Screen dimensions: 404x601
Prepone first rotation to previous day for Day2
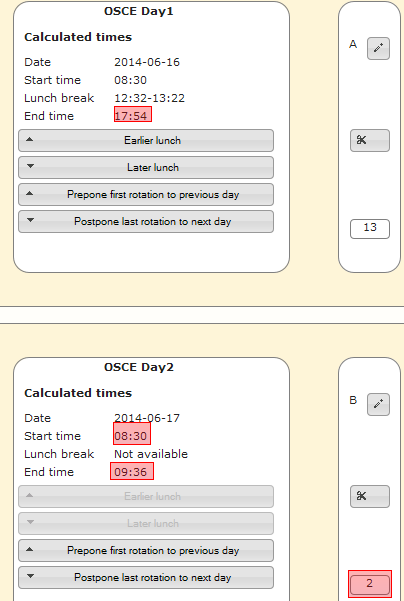146,551
